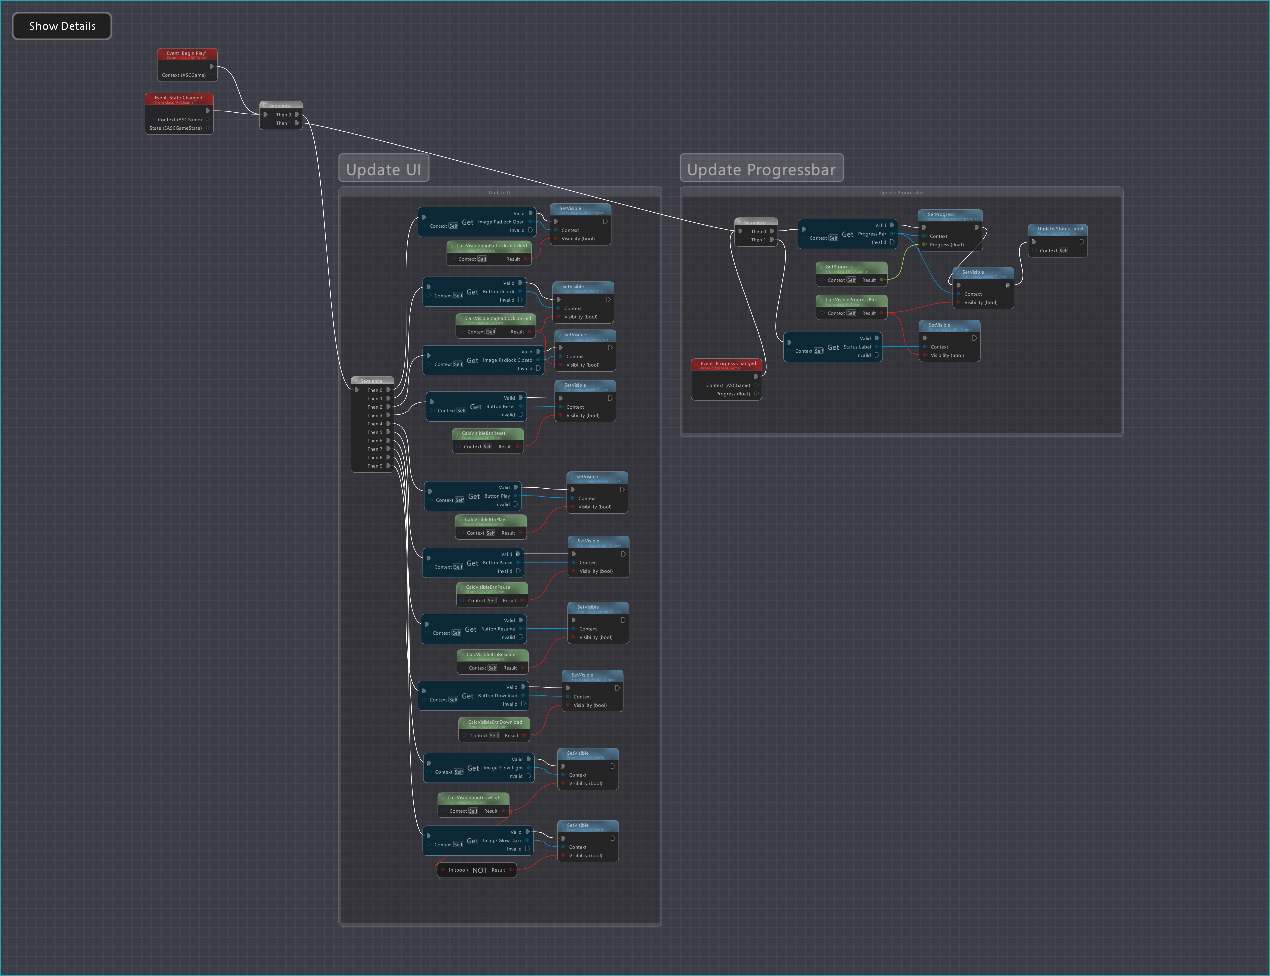
Task: Select the Get Progress green node
Action: (851, 274)
